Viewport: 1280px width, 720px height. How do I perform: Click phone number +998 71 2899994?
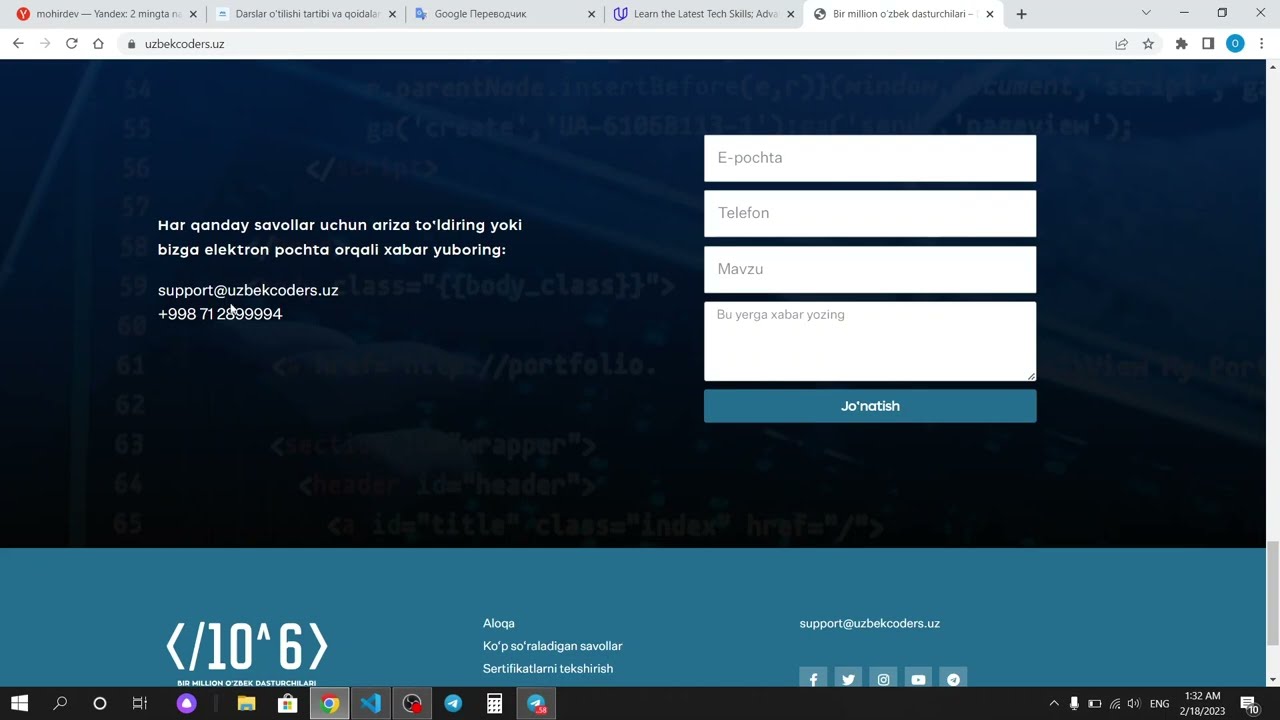220,314
